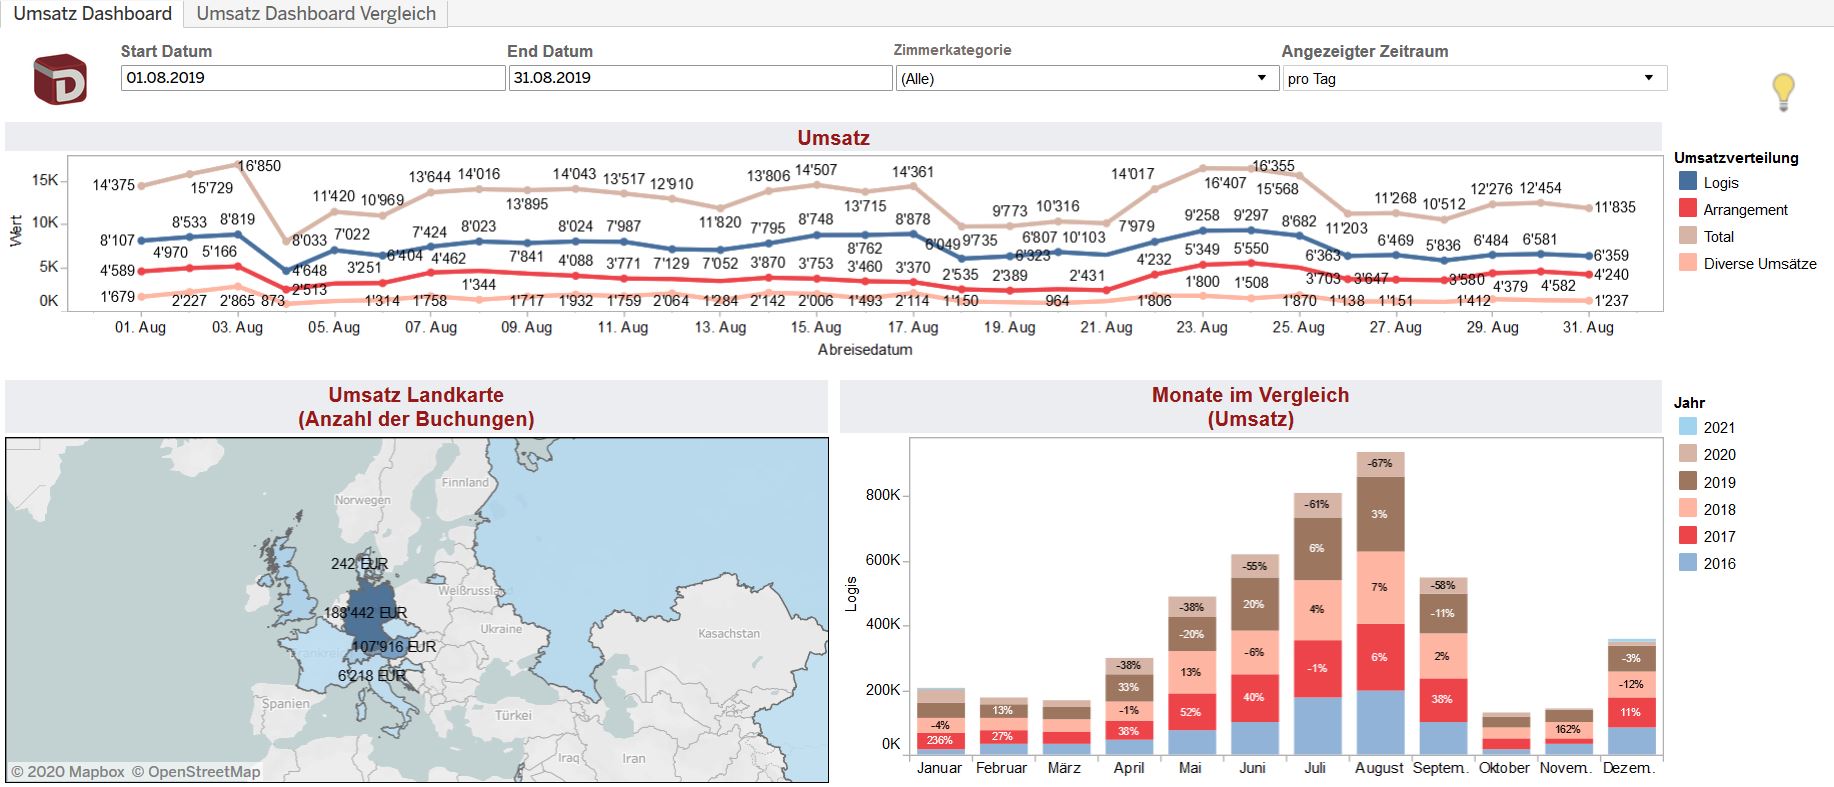Viewport: 1834px width, 787px height.
Task: Click the August 2019 bar segment labeled 3%
Action: [1380, 514]
